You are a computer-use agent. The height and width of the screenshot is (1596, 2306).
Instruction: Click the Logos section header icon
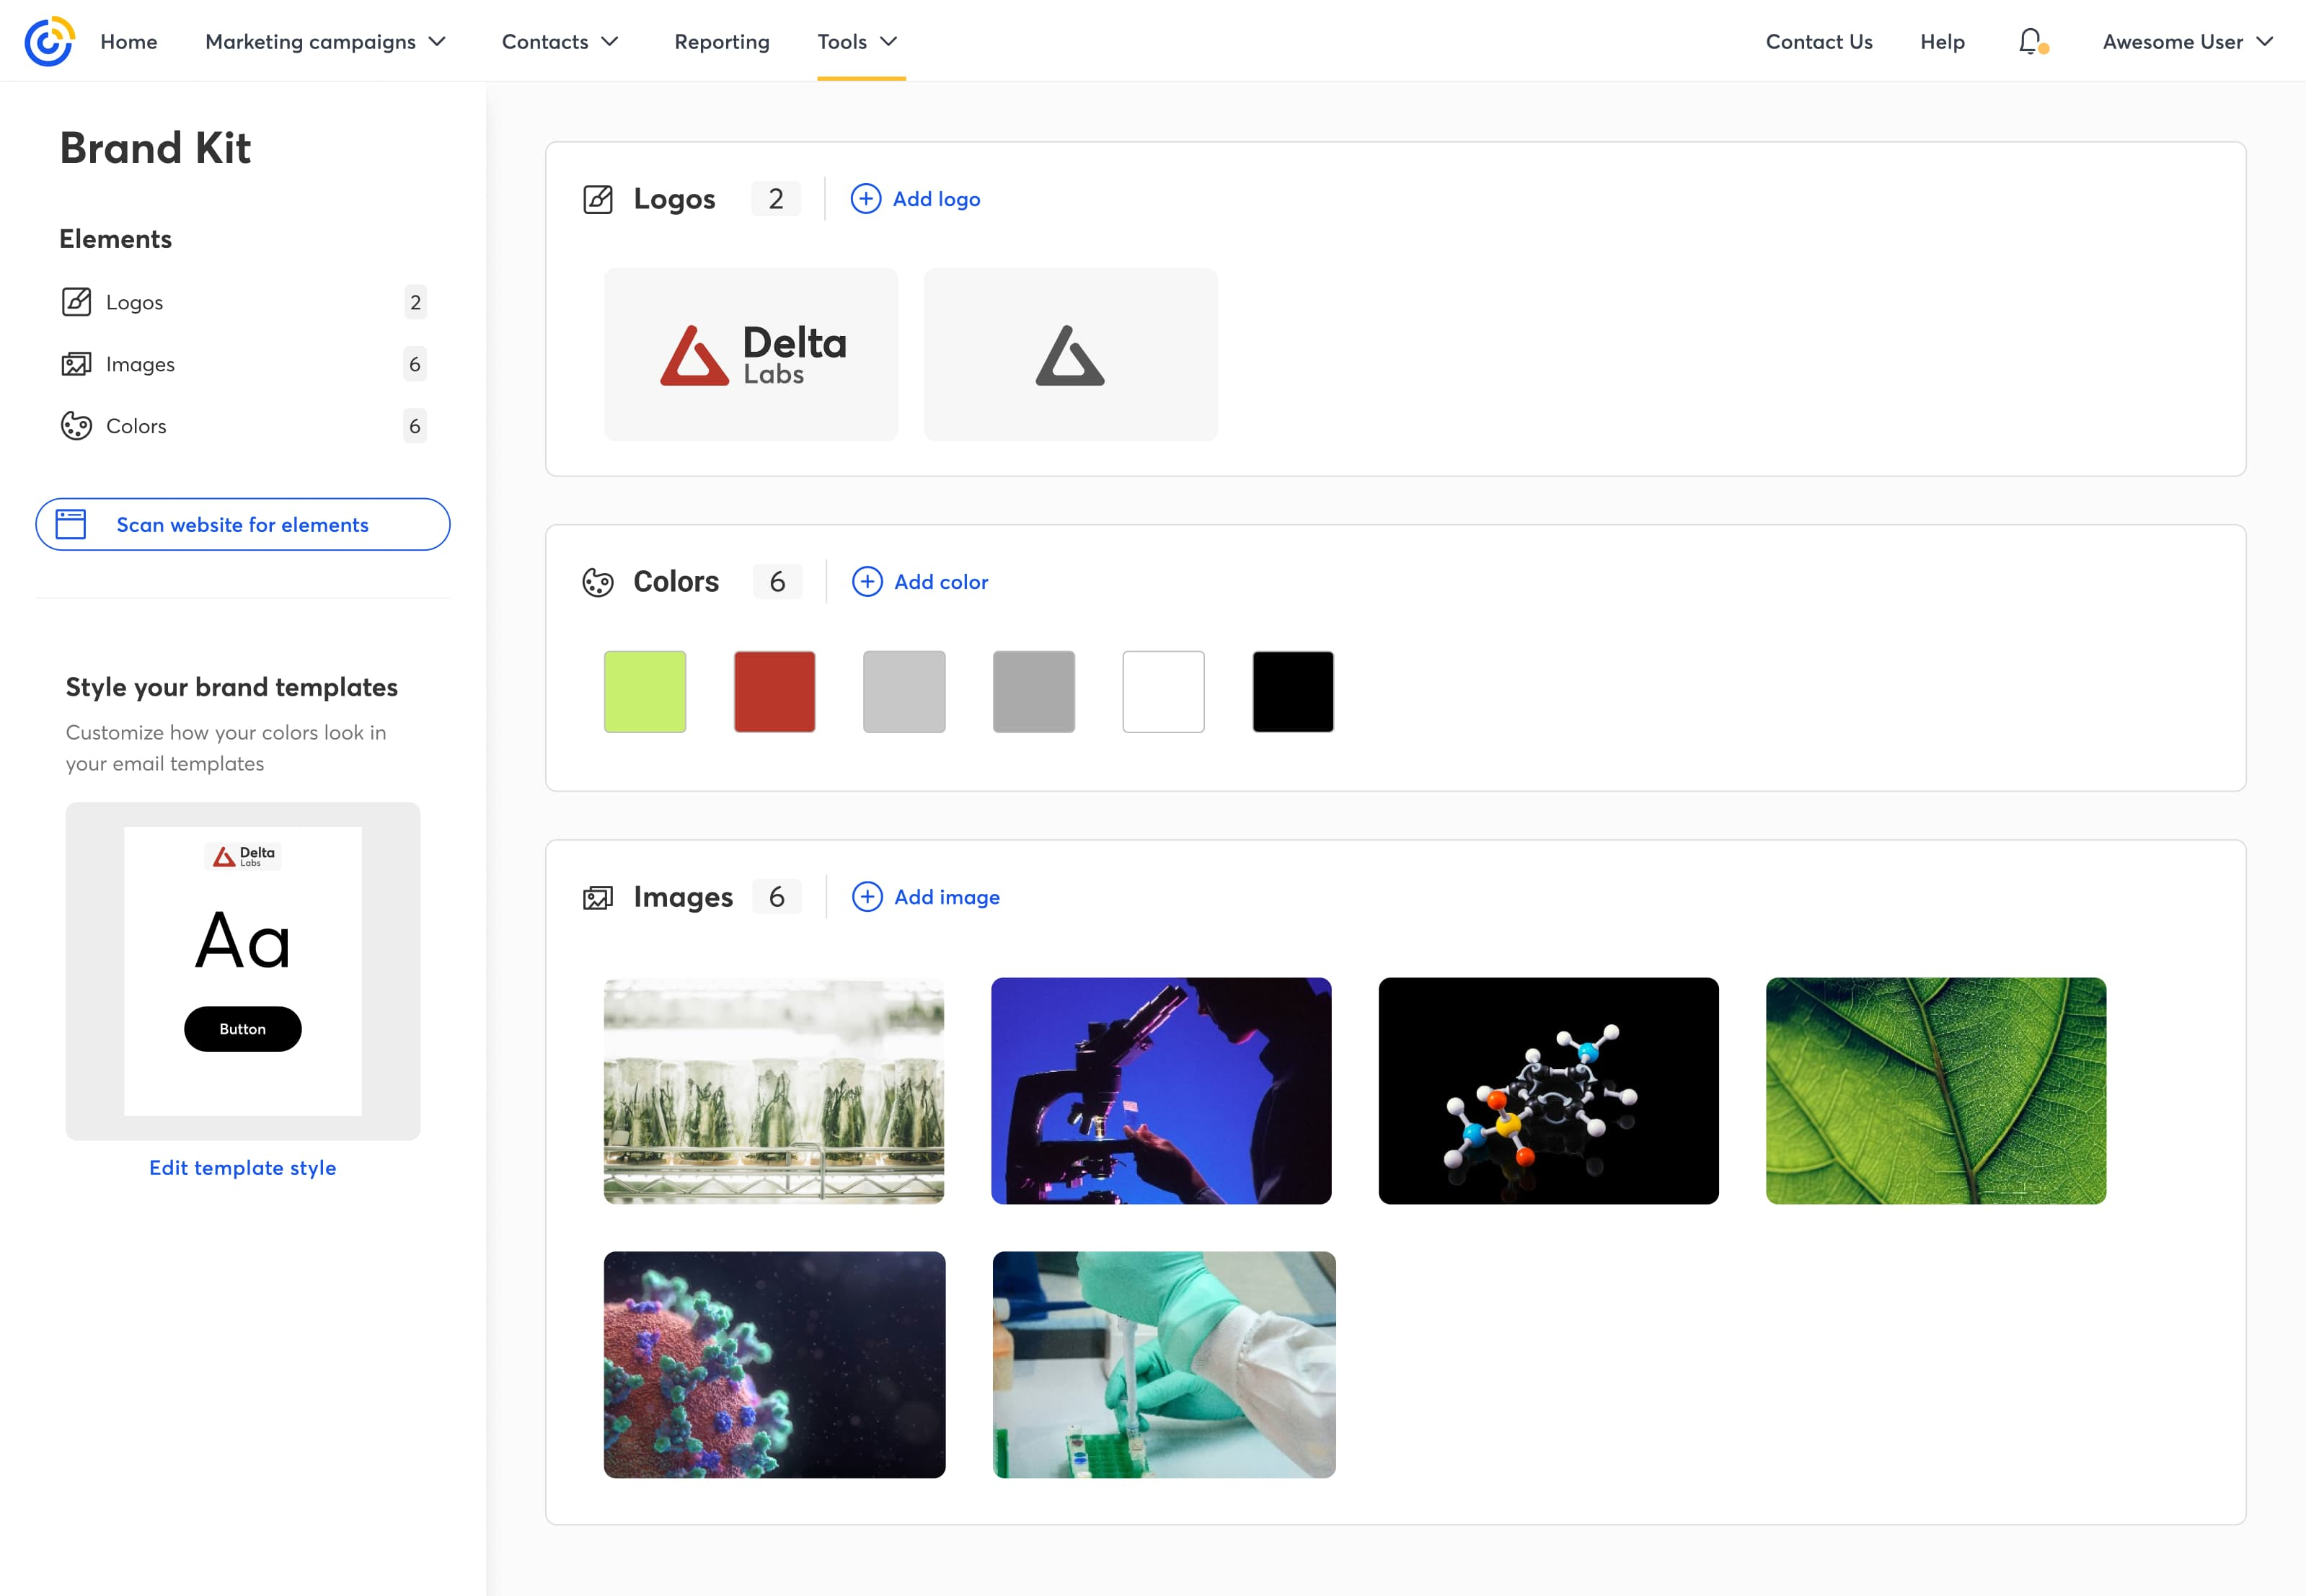click(x=598, y=199)
